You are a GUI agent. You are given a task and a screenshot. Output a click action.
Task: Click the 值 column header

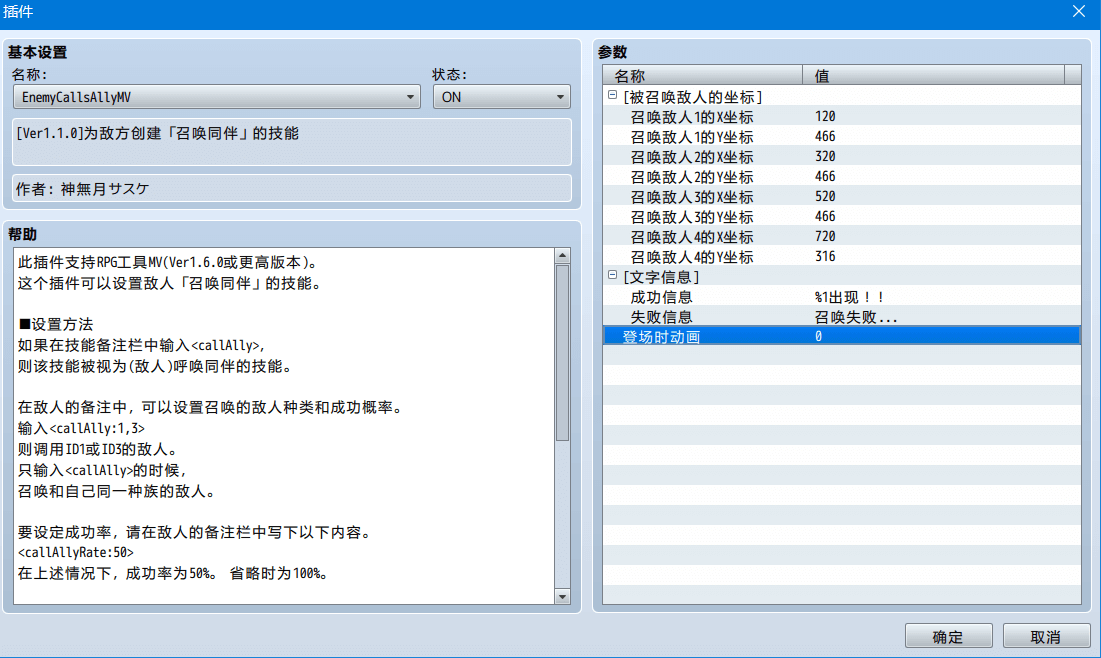933,75
